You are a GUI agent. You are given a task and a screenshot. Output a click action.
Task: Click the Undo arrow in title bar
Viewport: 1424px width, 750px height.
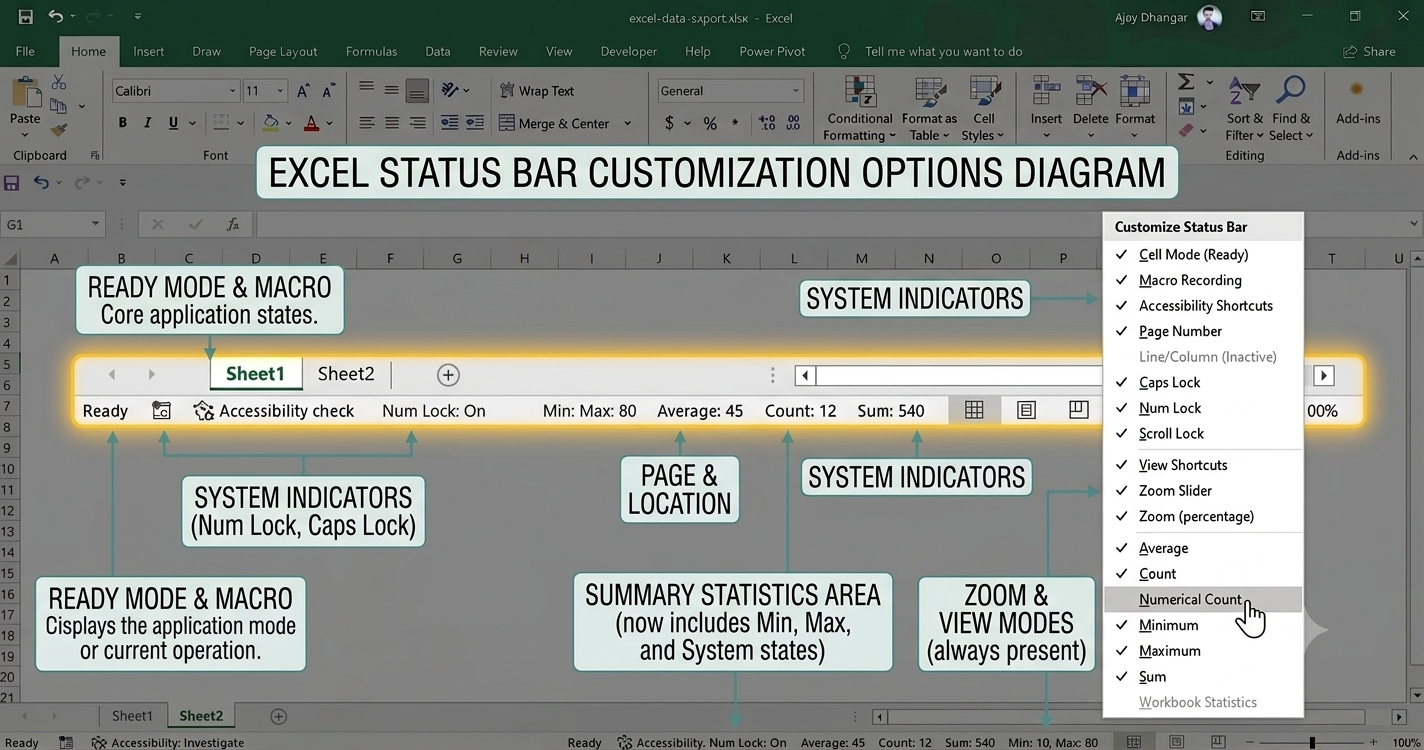point(55,17)
